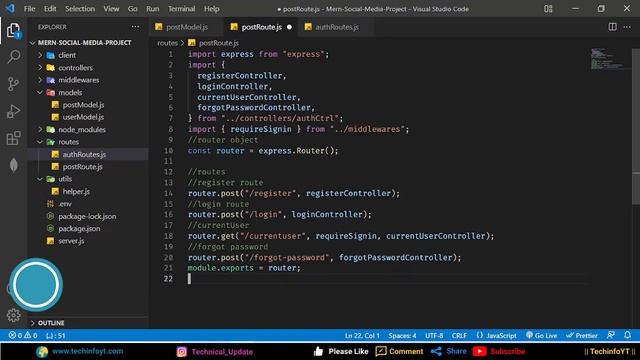Viewport: 640px width, 360px height.
Task: Open the Selection menu
Action: point(80,9)
